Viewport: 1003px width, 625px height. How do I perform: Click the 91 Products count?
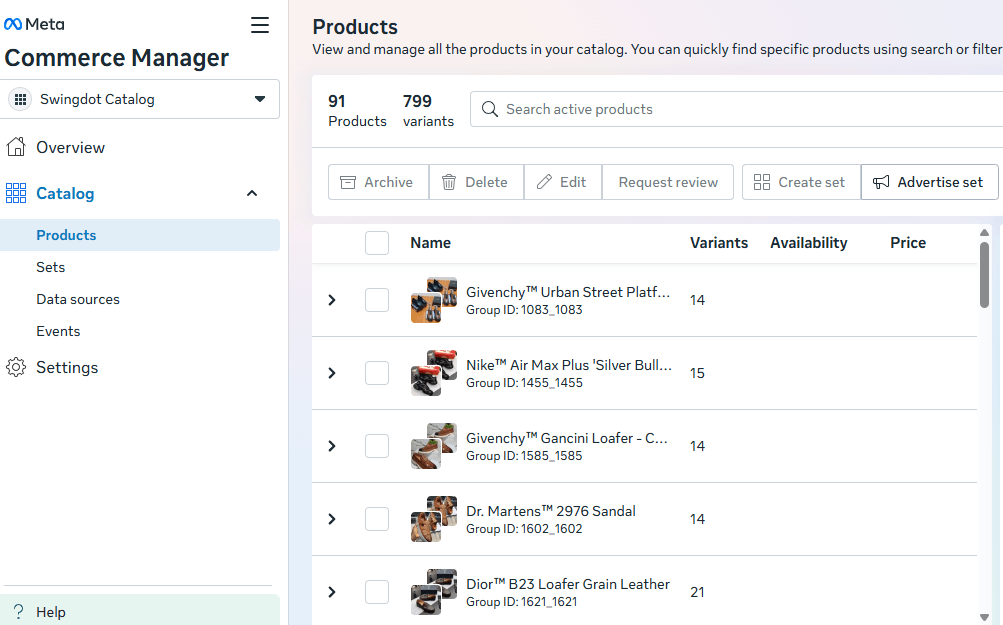[x=357, y=111]
